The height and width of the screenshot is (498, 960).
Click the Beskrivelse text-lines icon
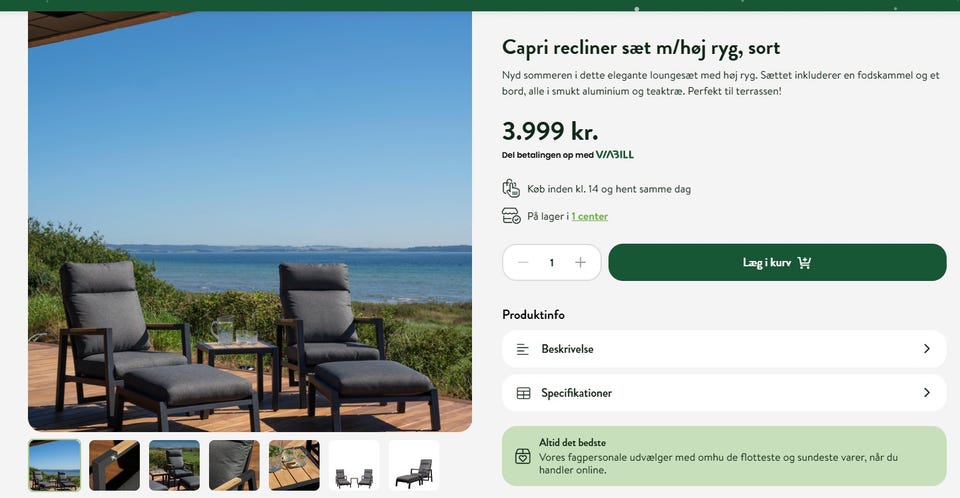[523, 349]
